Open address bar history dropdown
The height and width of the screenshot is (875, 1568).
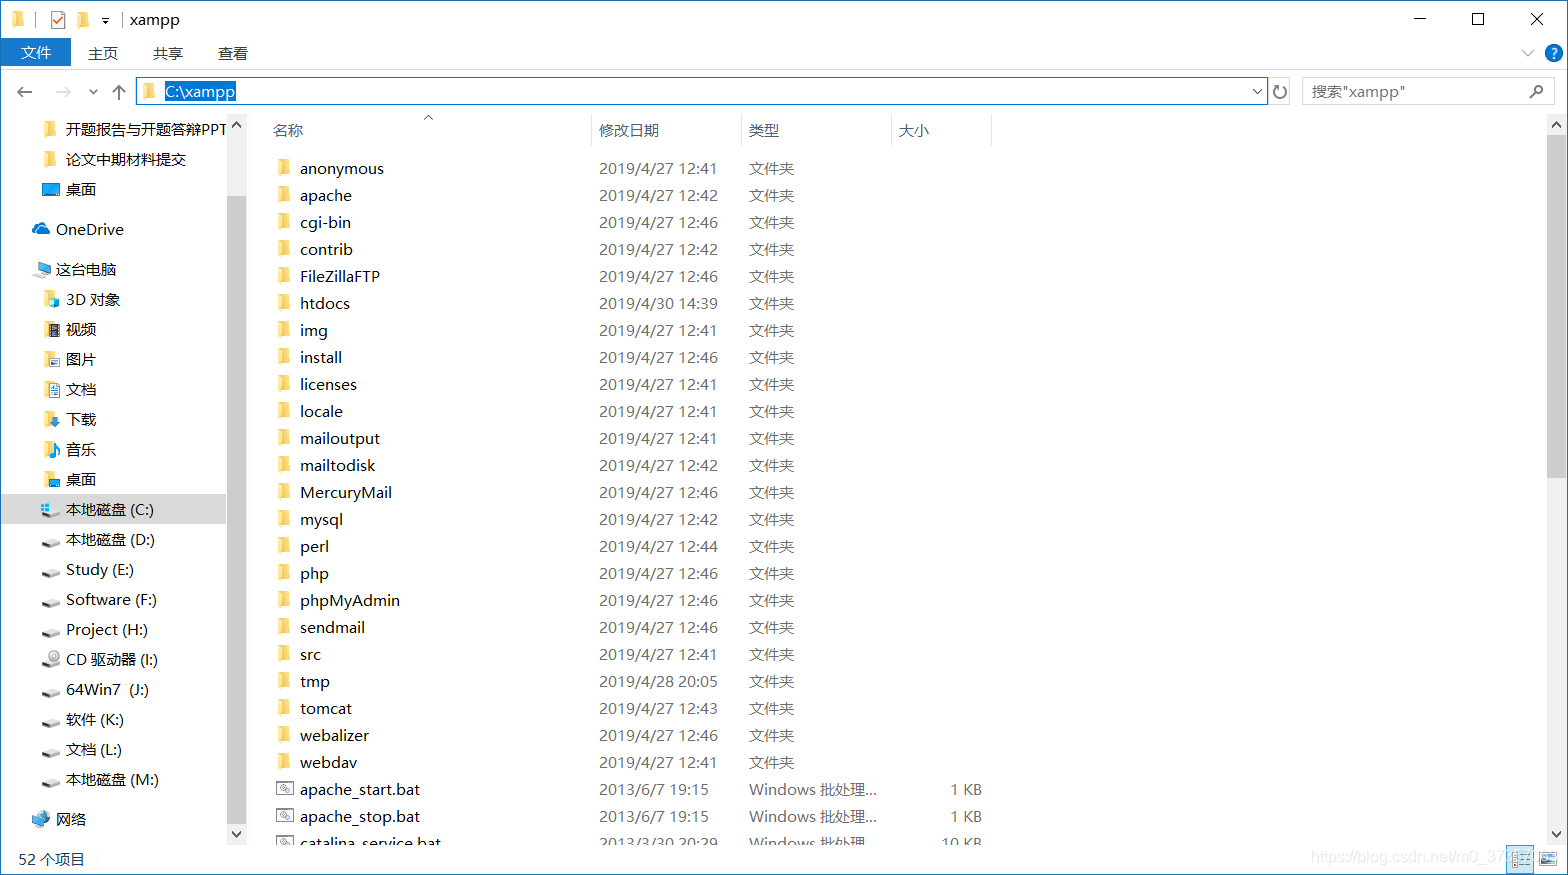click(1257, 92)
